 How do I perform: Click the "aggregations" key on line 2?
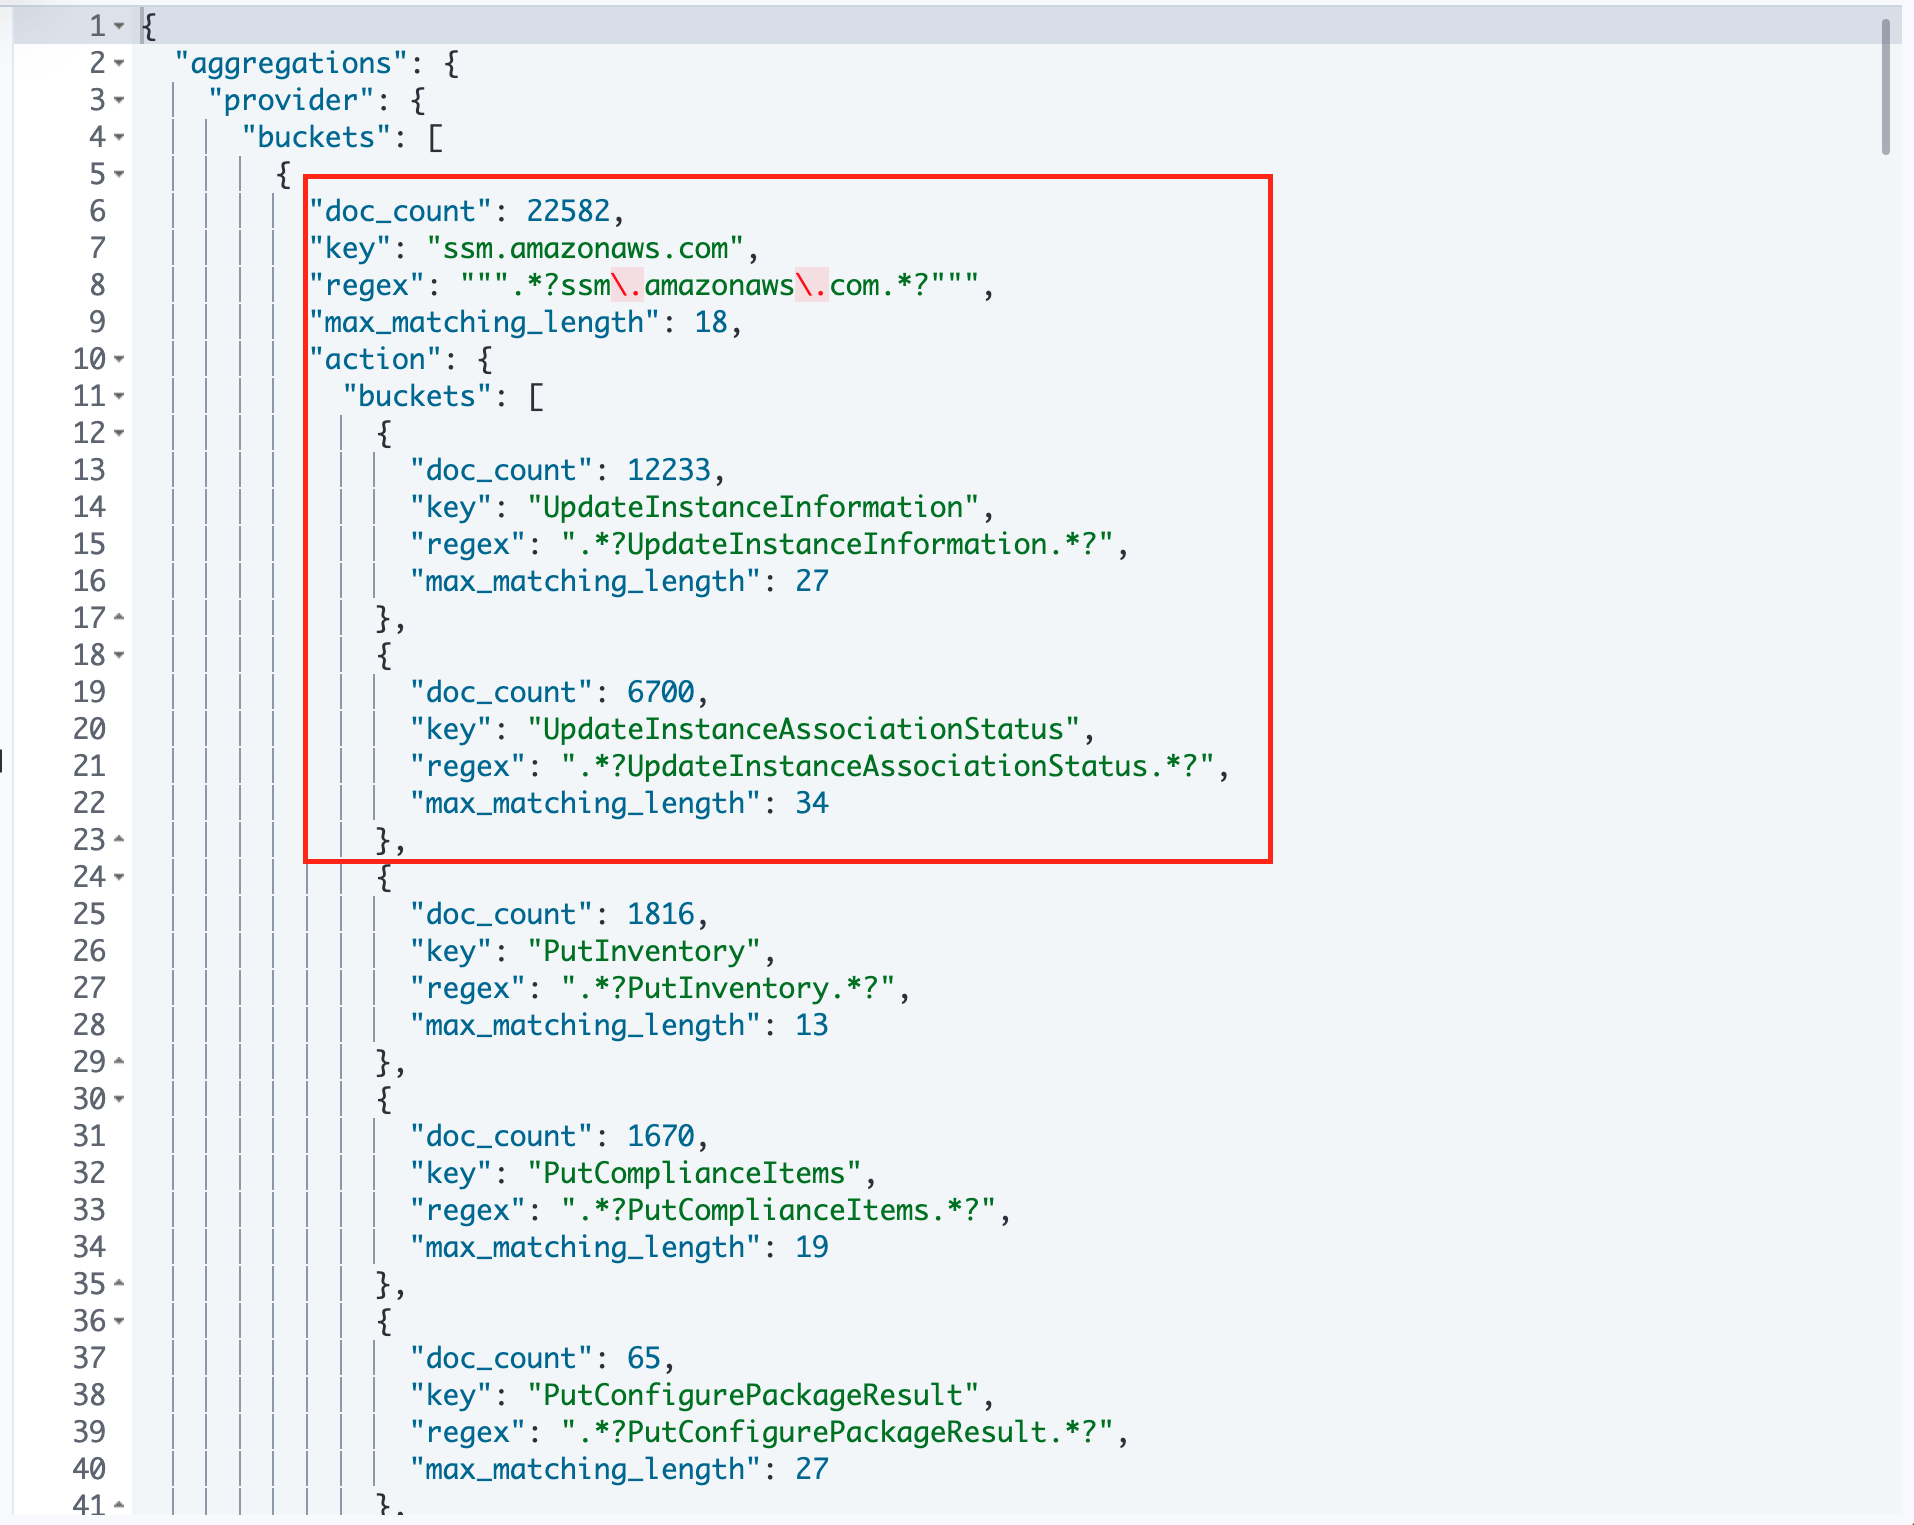coord(291,63)
